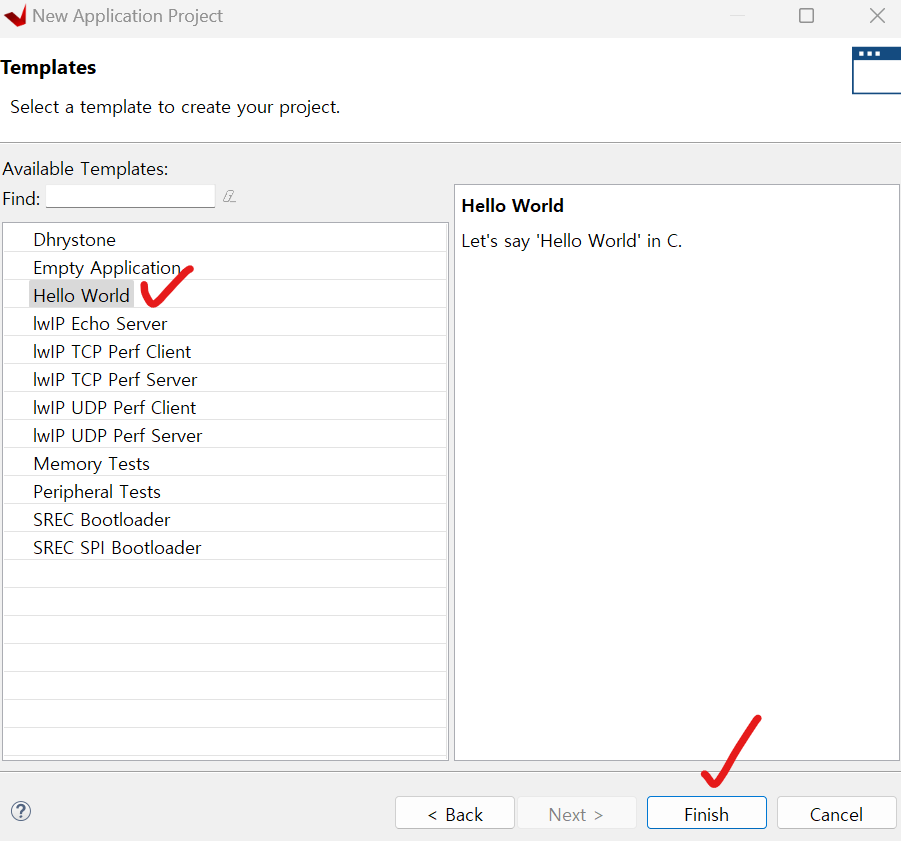Maximize the New Application Project window
The image size is (901, 841).
pos(806,16)
